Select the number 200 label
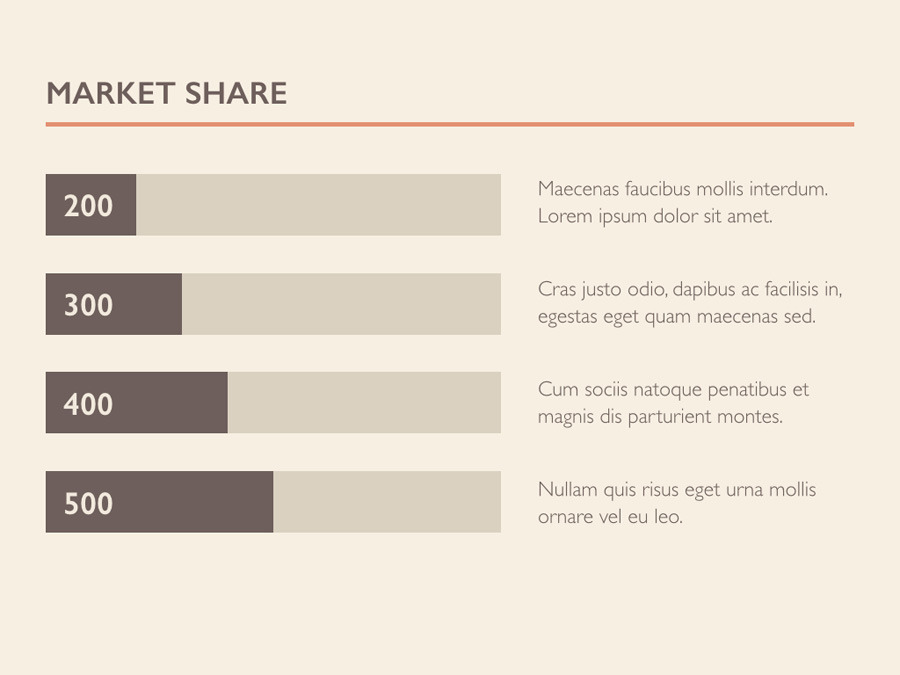Image resolution: width=900 pixels, height=675 pixels. 89,206
